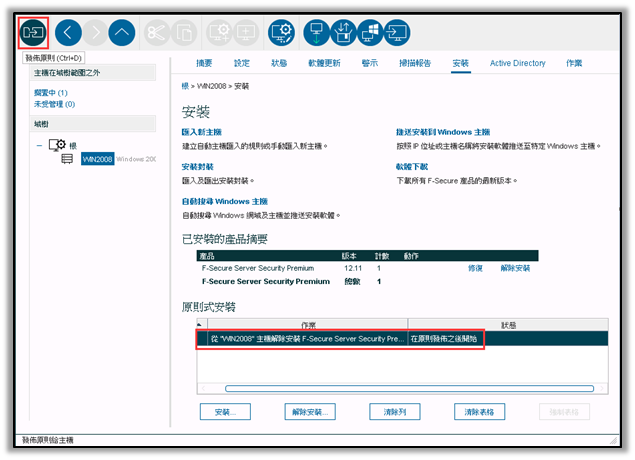635x460 pixels.
Task: Click the copy pages icon
Action: coord(184,32)
